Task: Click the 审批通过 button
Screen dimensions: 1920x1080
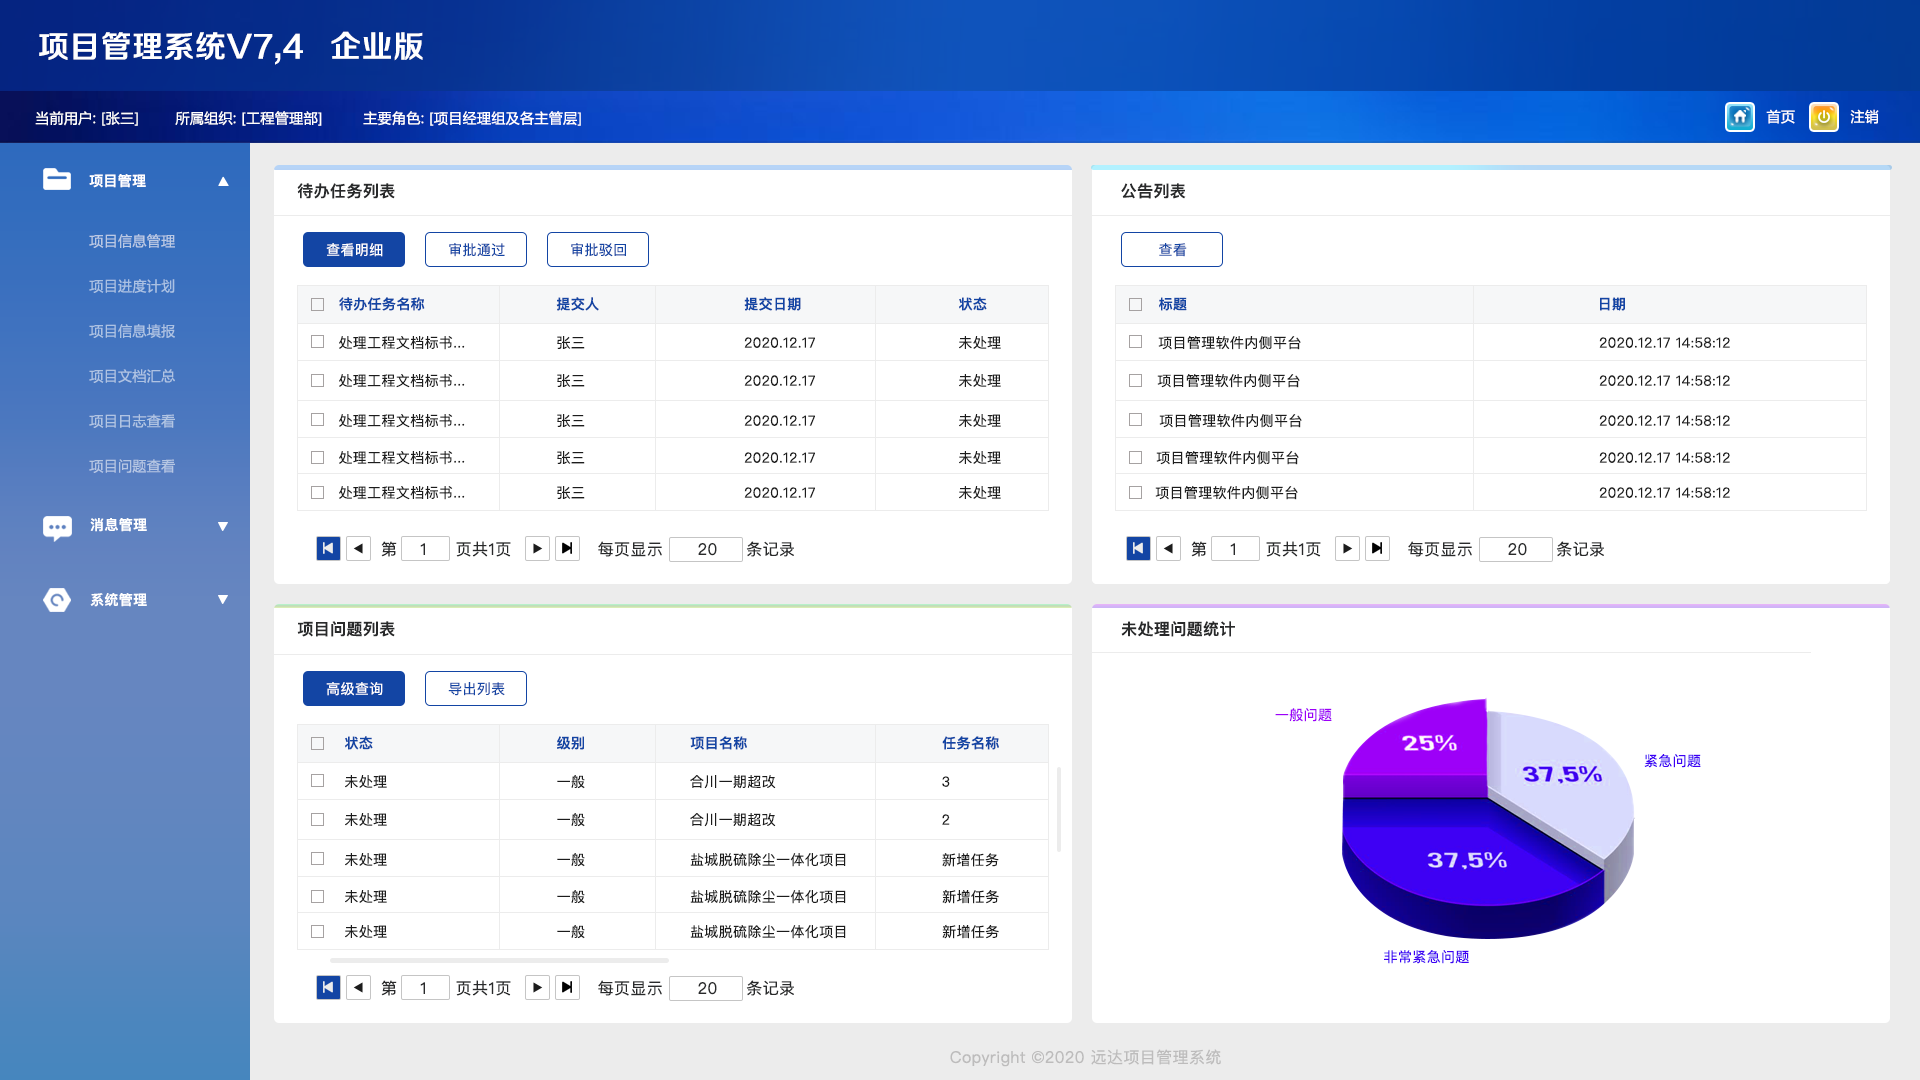Action: tap(476, 250)
